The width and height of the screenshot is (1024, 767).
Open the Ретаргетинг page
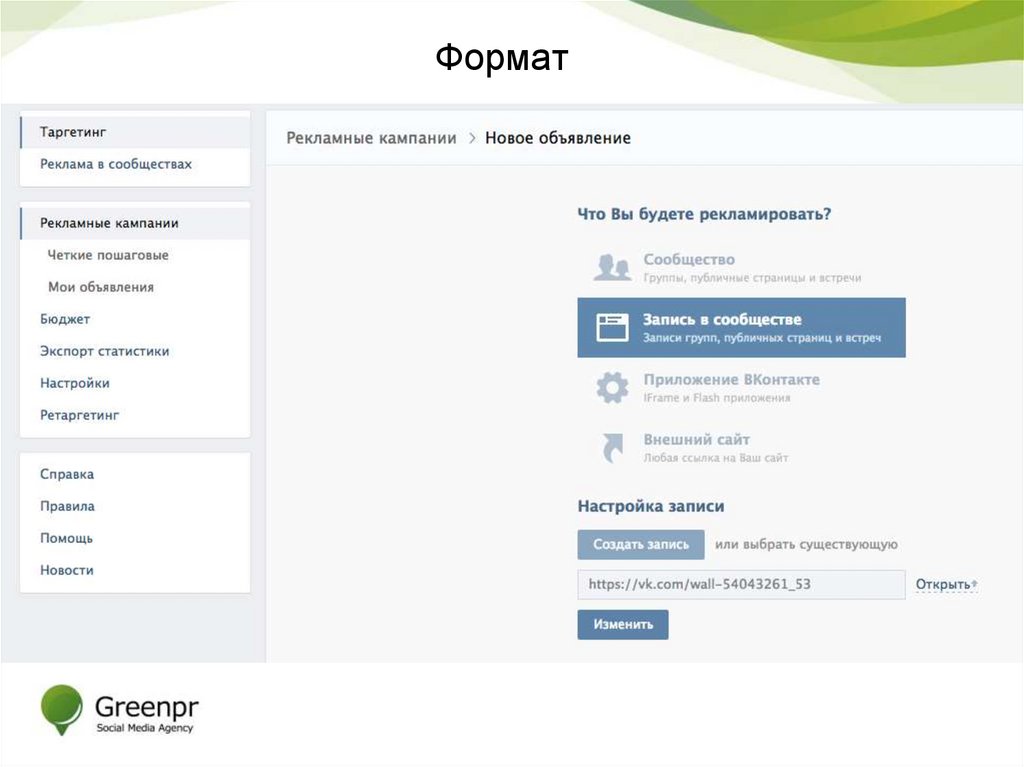(x=79, y=414)
